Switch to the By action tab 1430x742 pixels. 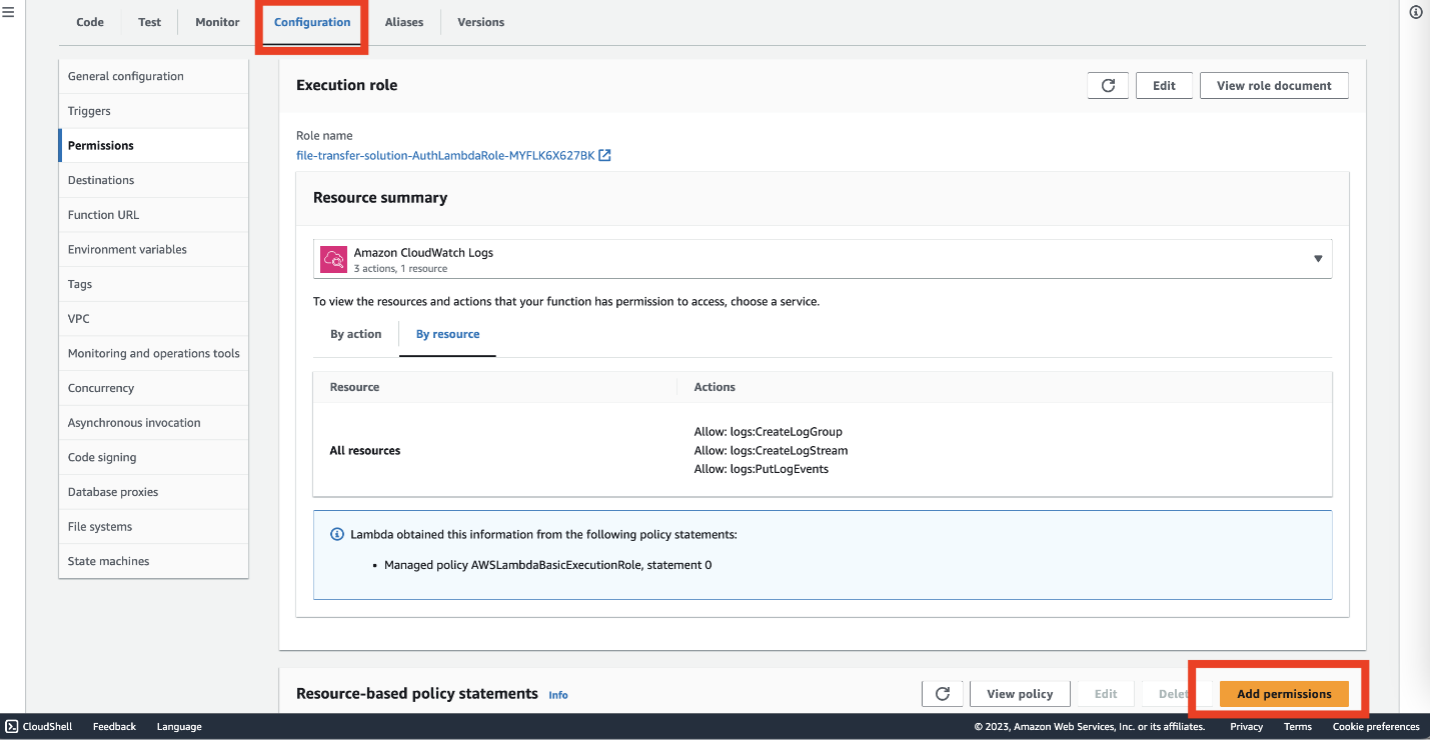(355, 333)
